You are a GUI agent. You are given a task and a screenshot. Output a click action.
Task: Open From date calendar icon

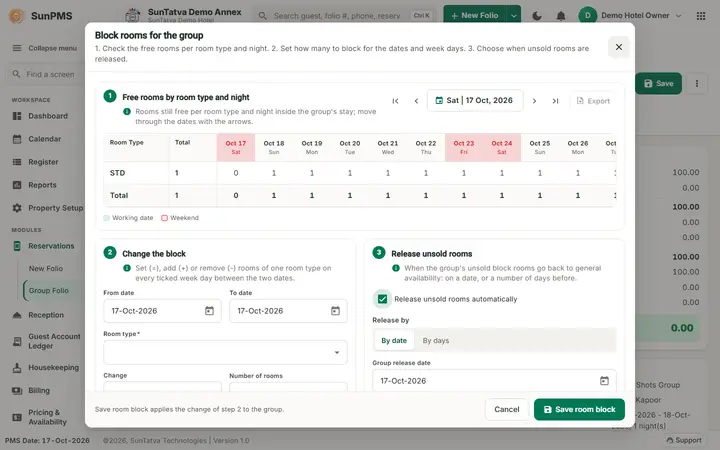209,311
